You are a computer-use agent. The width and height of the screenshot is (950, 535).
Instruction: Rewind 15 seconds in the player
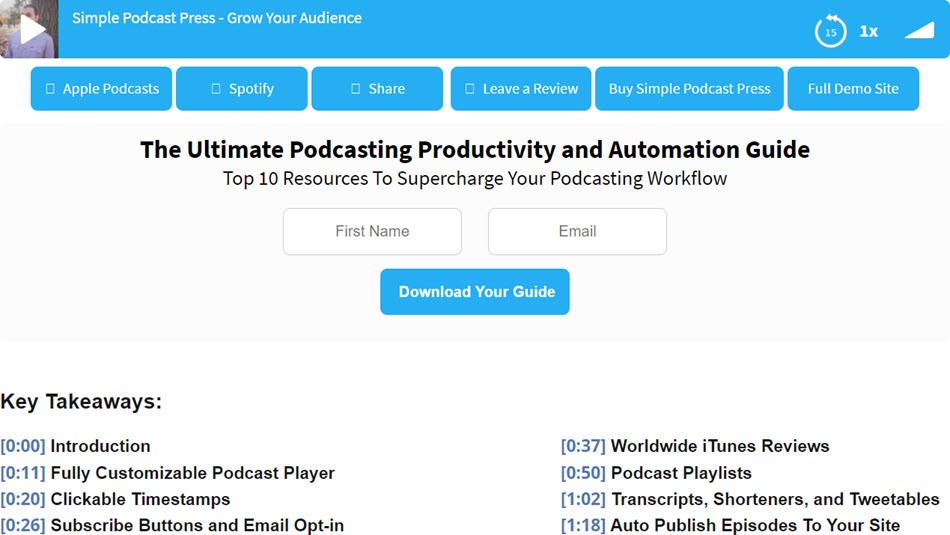[831, 31]
